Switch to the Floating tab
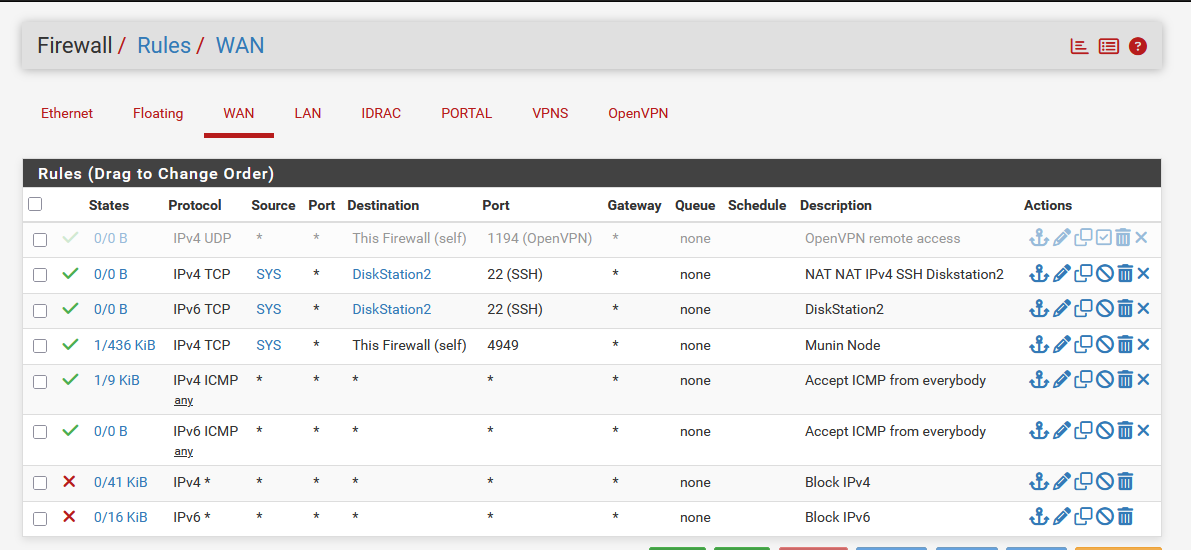The image size is (1191, 550). [x=158, y=114]
